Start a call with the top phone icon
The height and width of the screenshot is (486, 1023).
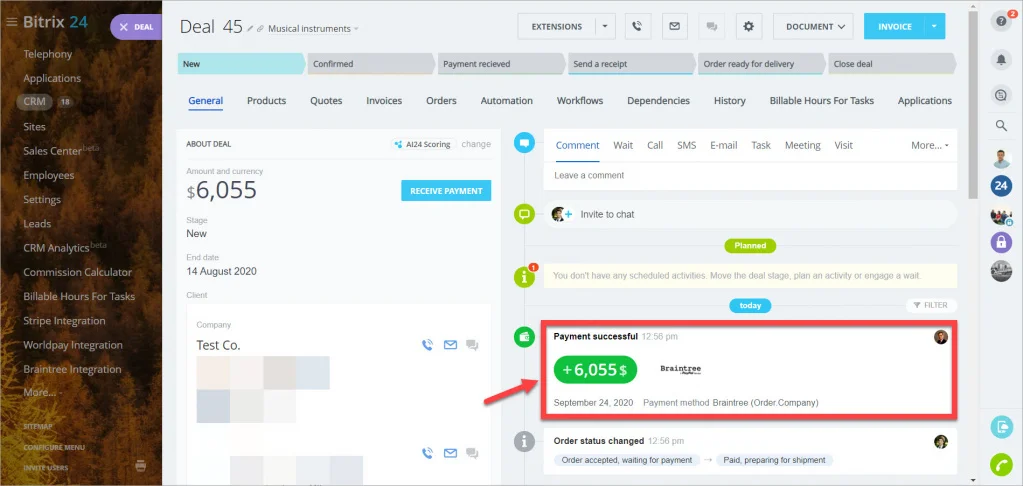tap(637, 27)
